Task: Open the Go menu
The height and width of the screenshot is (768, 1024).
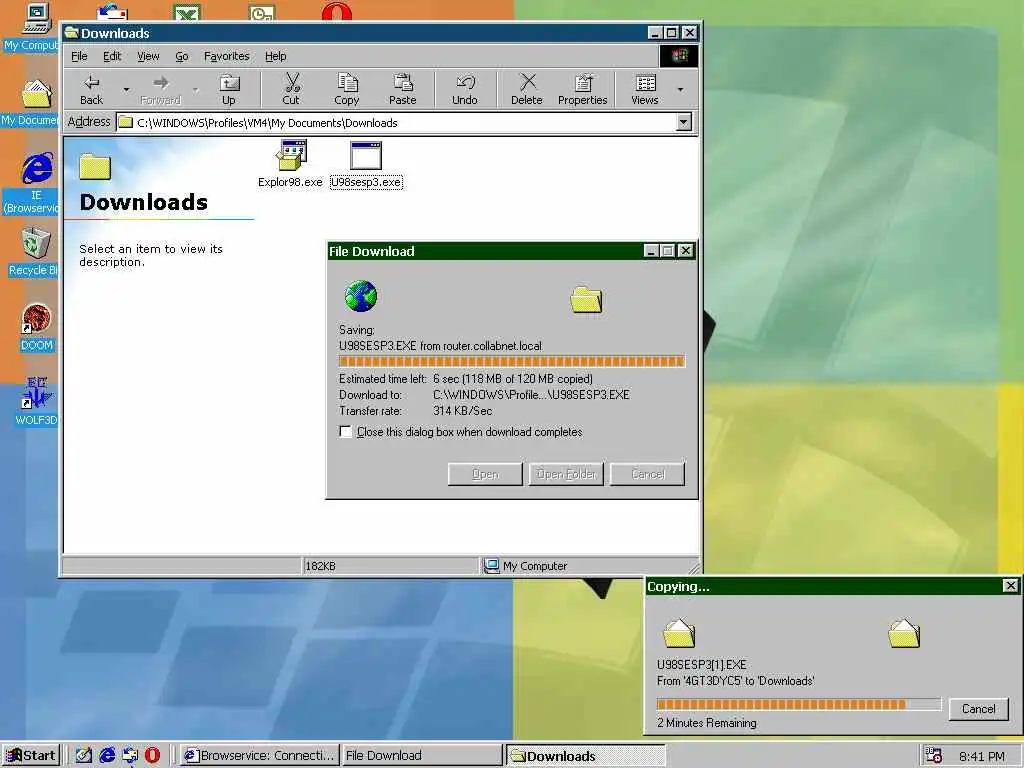Action: coord(182,56)
